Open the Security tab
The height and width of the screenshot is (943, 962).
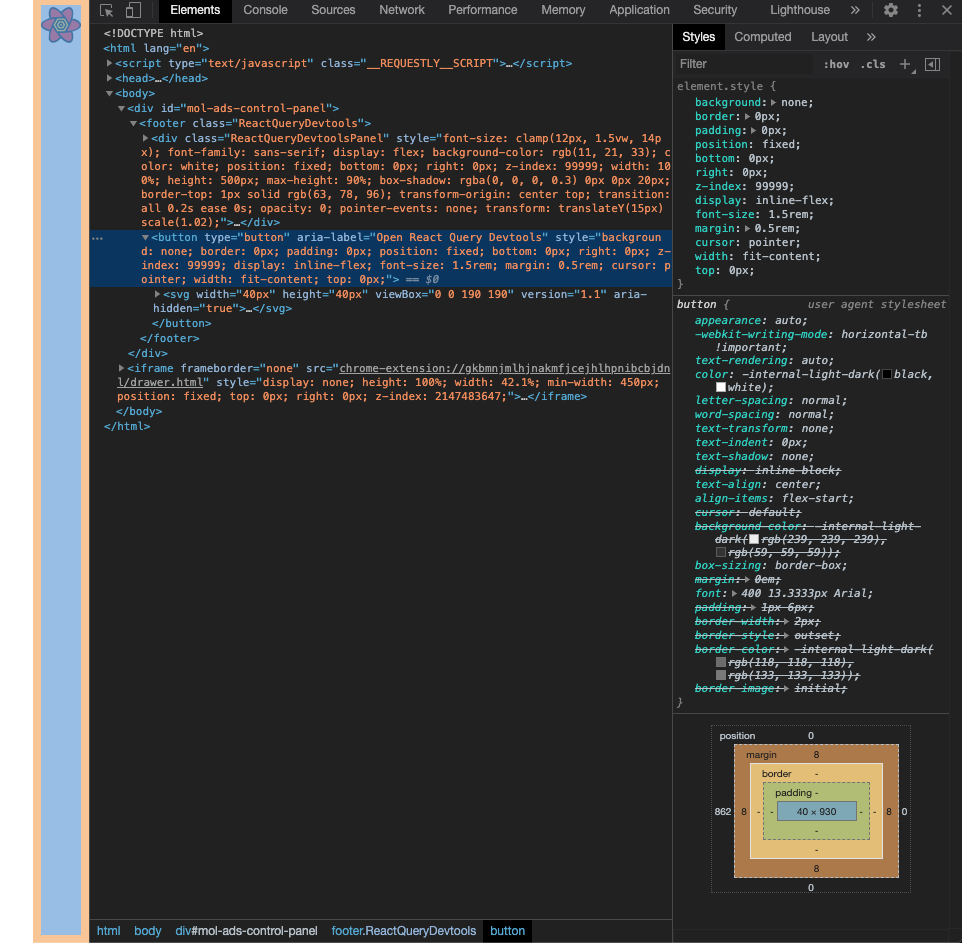(715, 10)
